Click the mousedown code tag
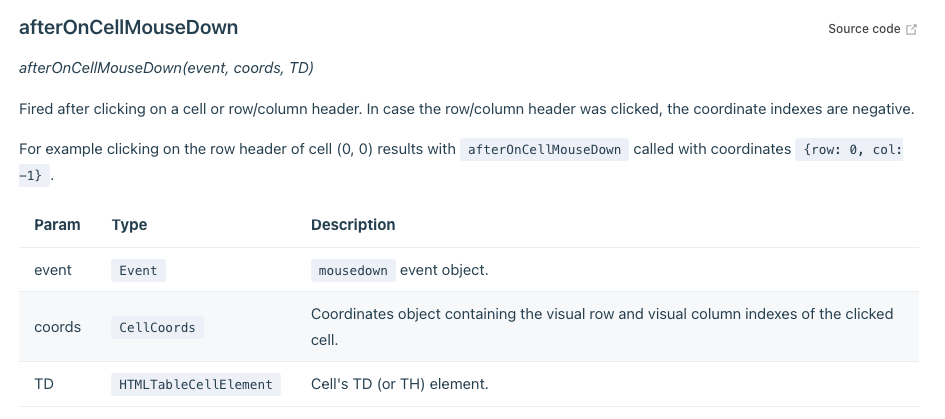Screen dimensions: 945x419 353,271
